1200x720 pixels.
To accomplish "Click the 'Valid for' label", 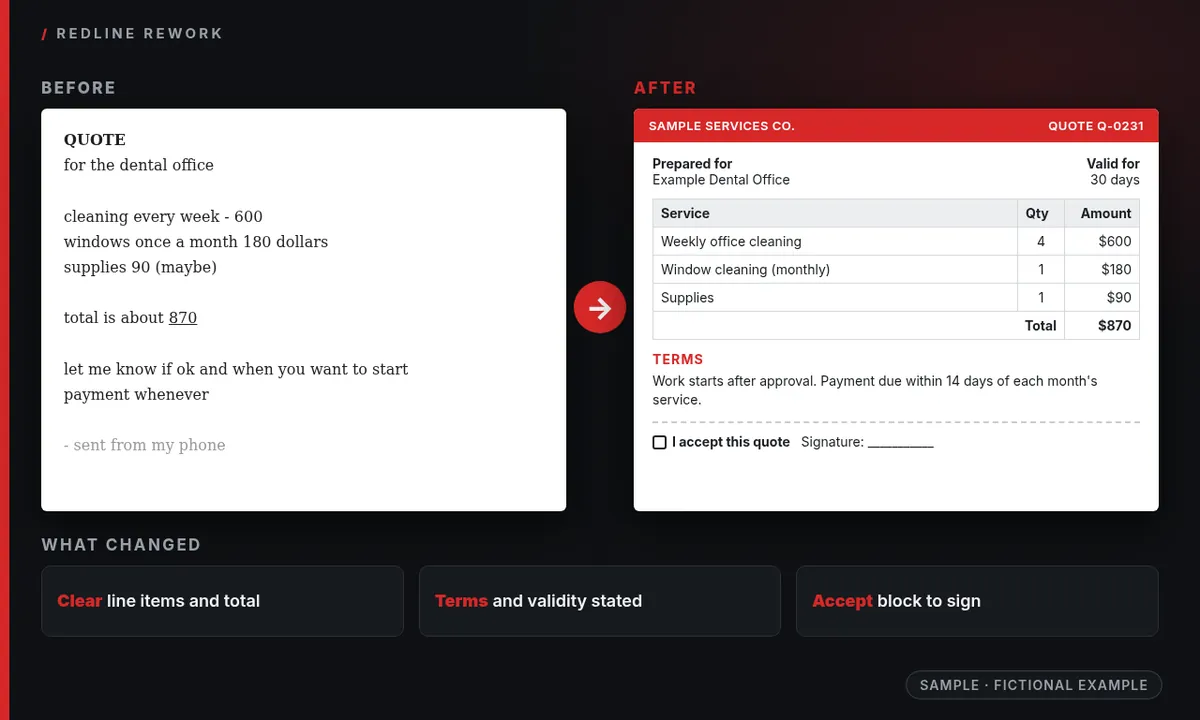I will pyautogui.click(x=1113, y=163).
